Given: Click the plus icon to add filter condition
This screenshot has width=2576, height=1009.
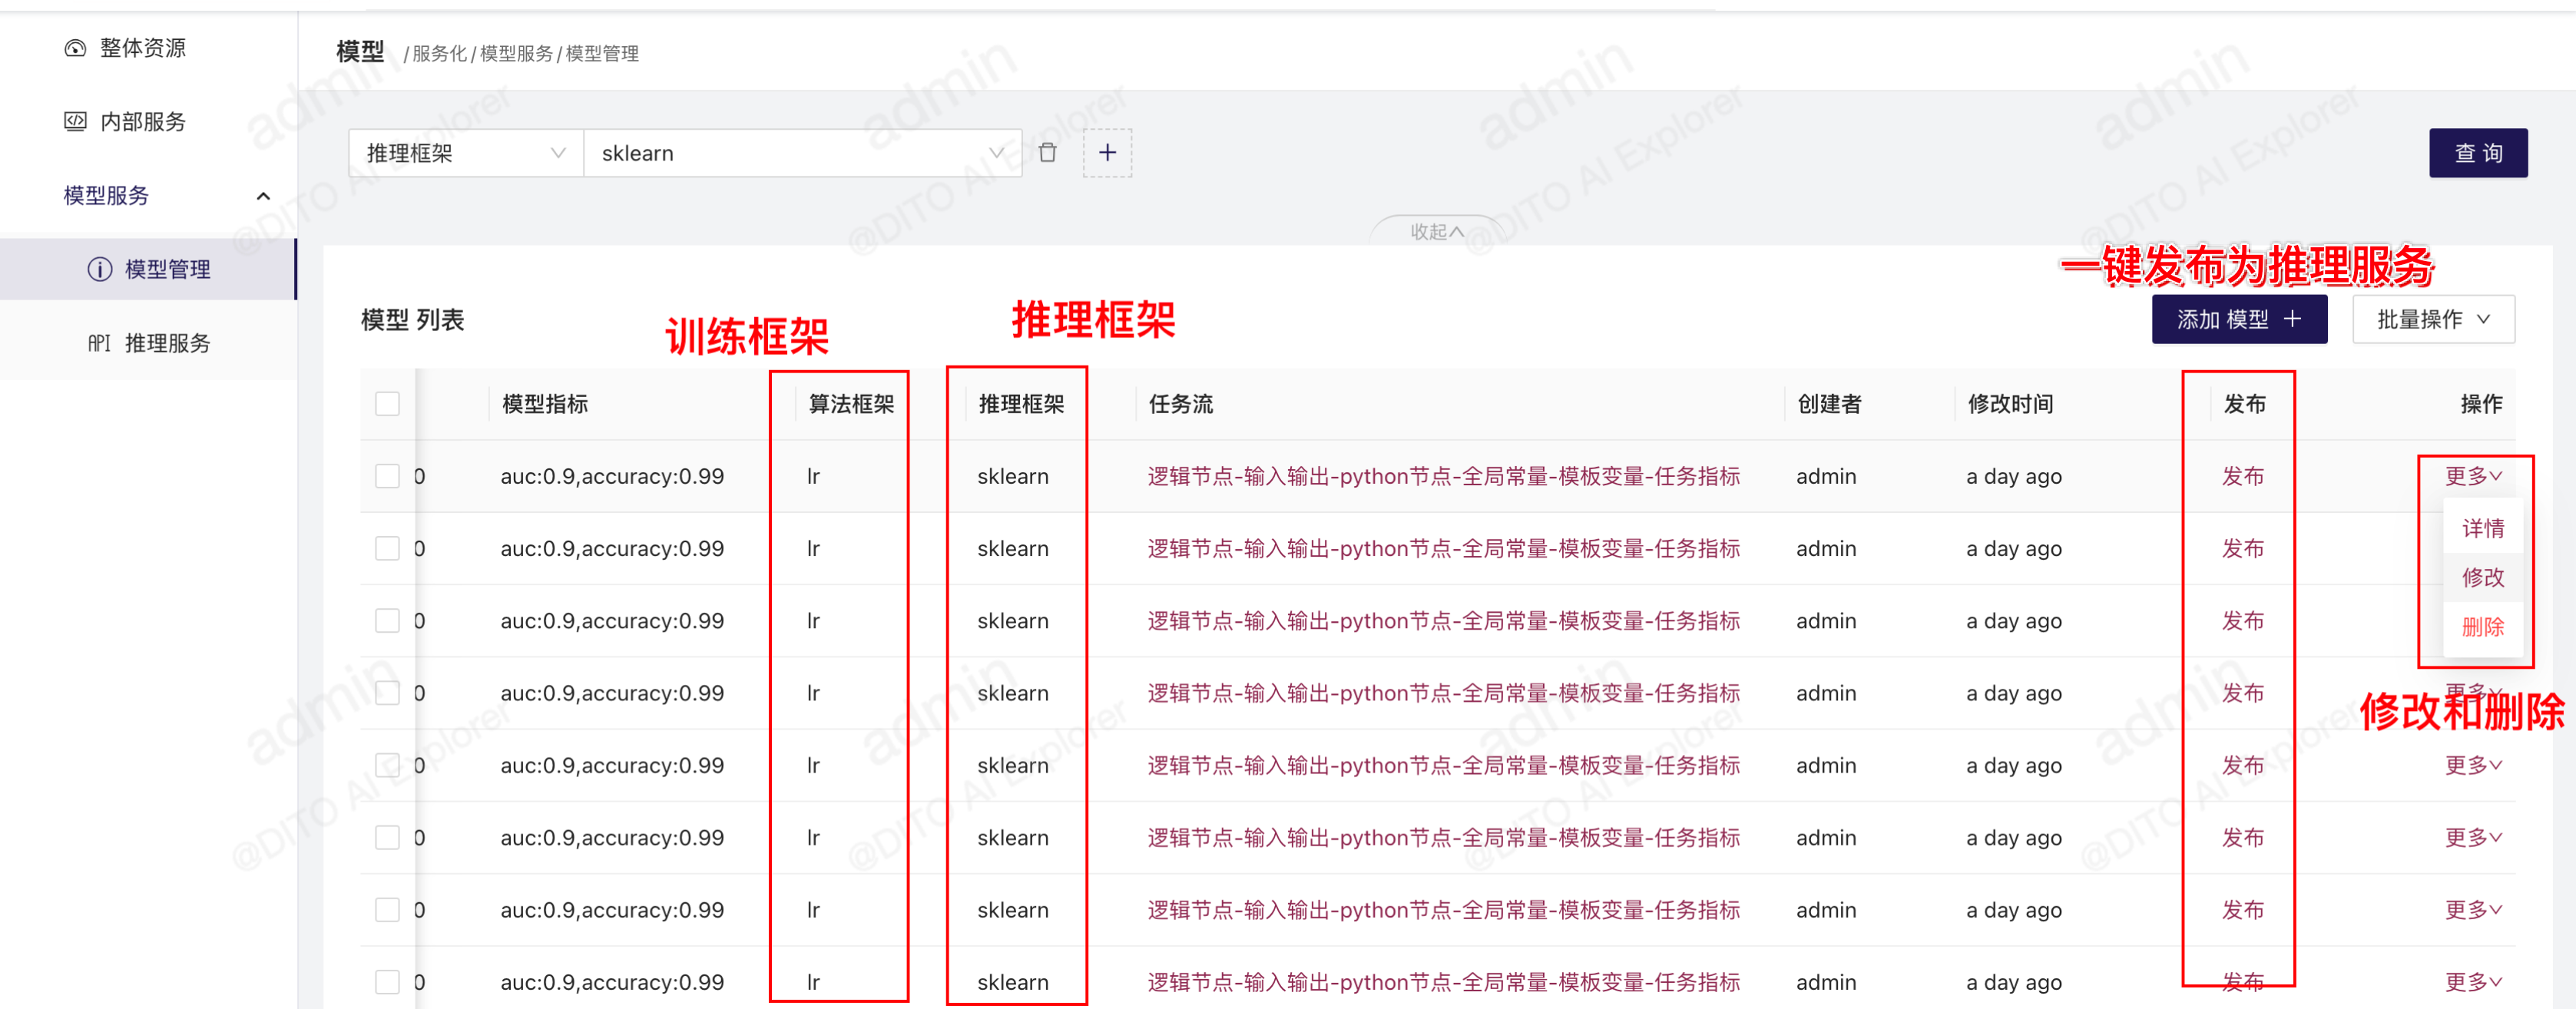Looking at the screenshot, I should point(1107,153).
